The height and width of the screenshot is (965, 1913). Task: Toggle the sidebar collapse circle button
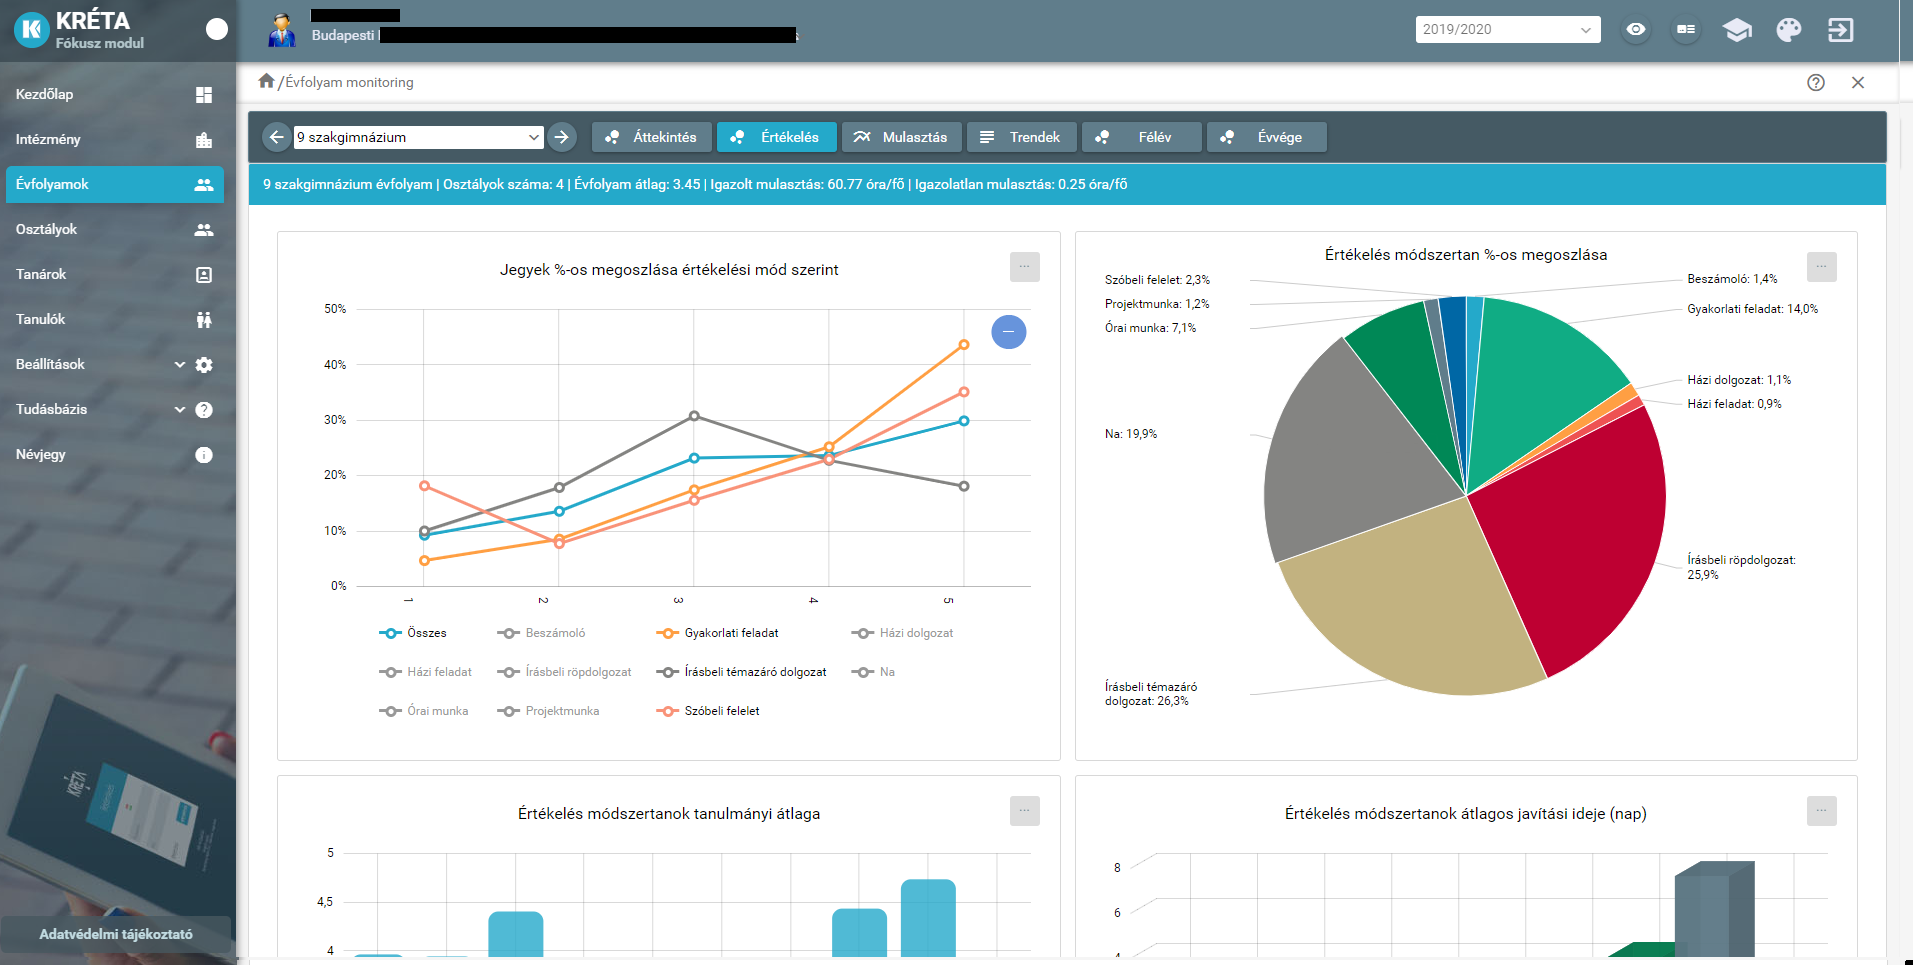(217, 30)
